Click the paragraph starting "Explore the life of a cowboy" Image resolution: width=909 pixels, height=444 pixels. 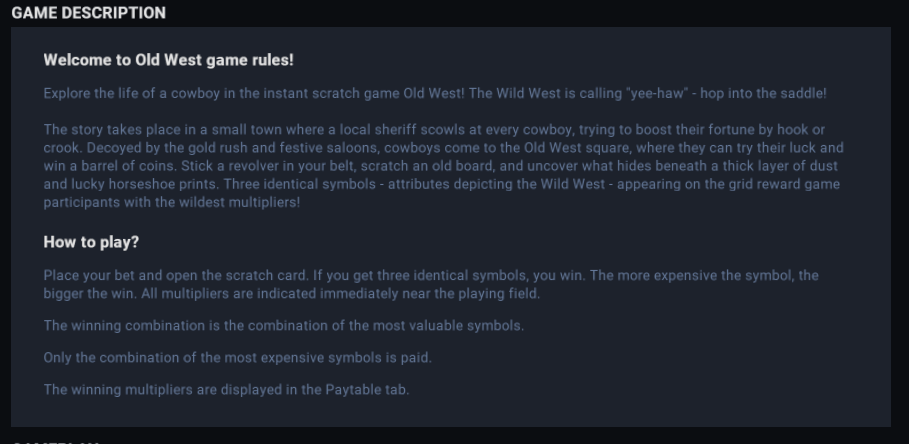pyautogui.click(x=435, y=94)
